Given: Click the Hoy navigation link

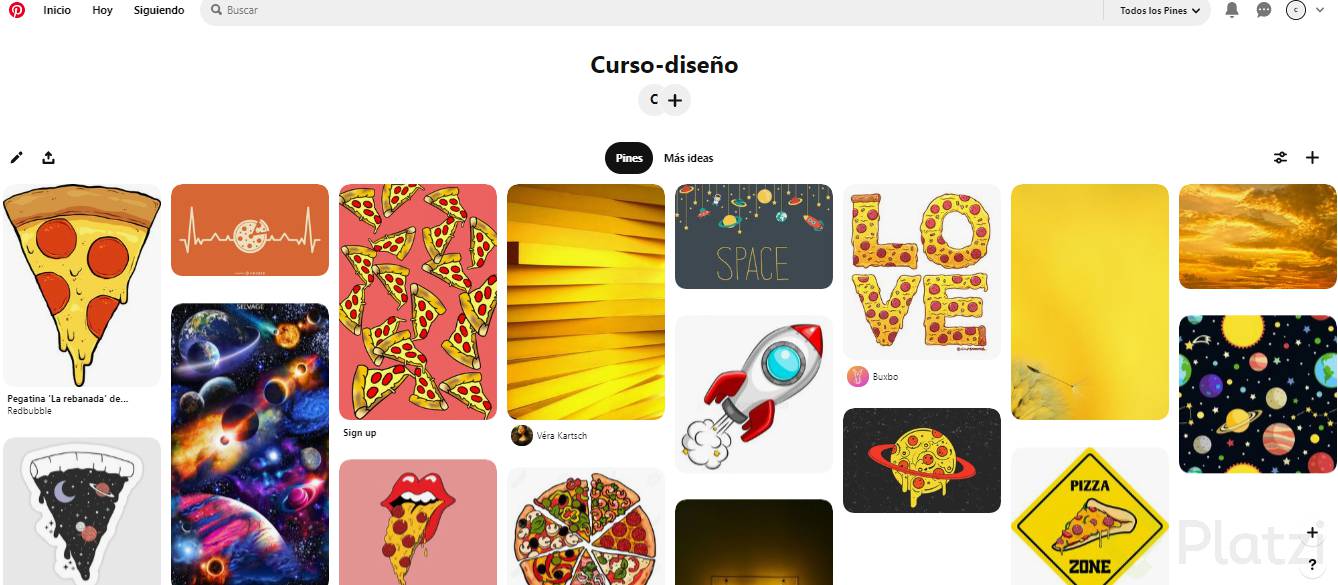Looking at the screenshot, I should [x=102, y=10].
